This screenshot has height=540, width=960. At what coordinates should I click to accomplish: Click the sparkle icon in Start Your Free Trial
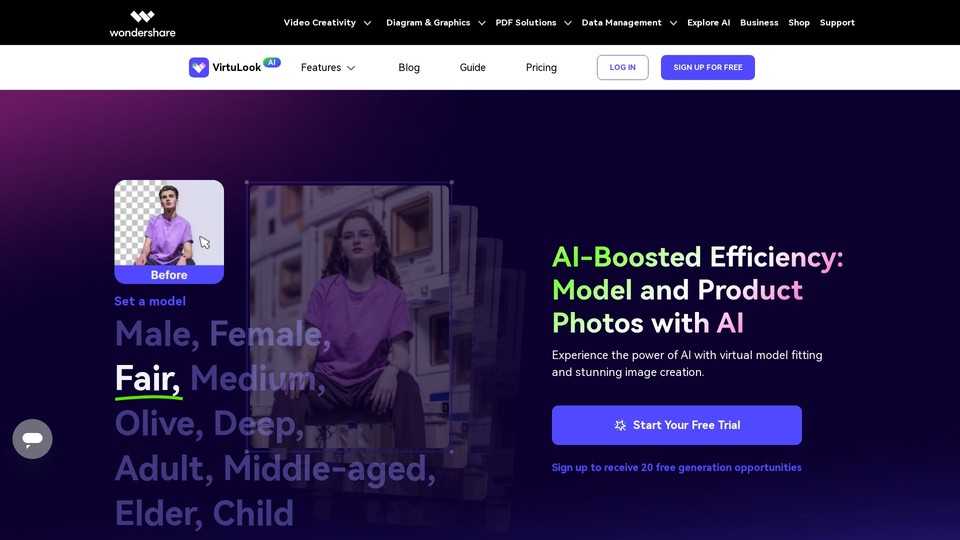coord(620,425)
